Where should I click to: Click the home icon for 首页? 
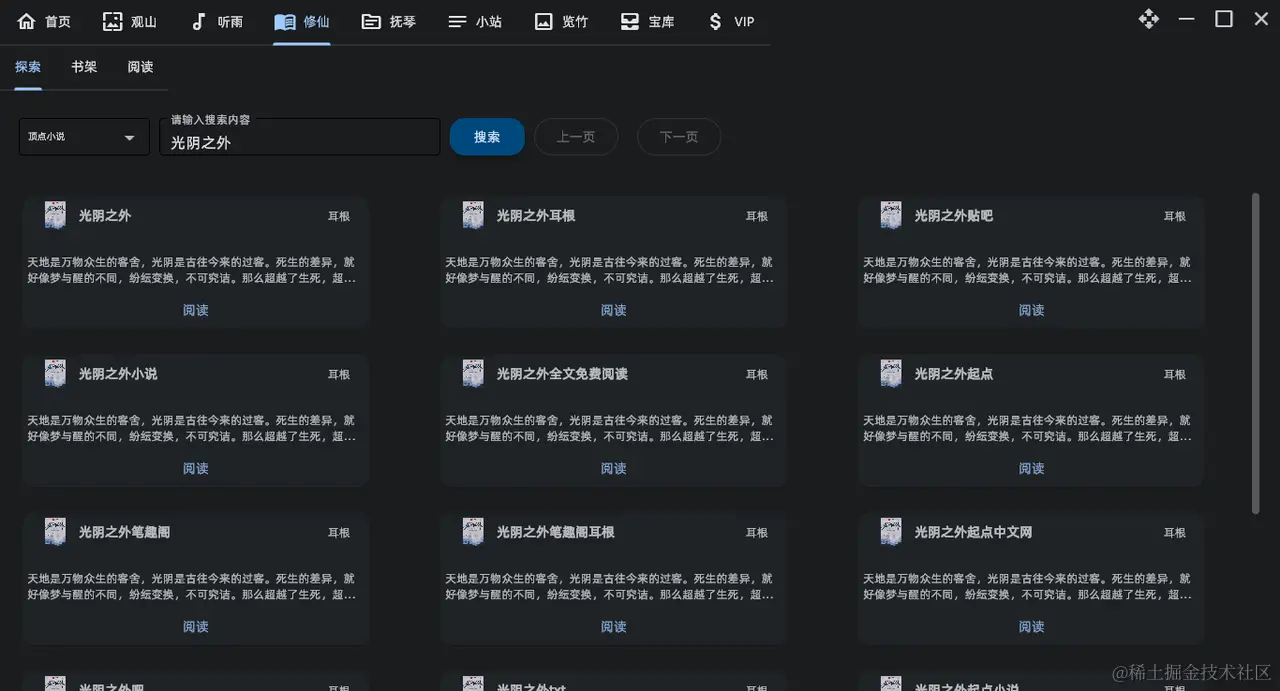[27, 21]
